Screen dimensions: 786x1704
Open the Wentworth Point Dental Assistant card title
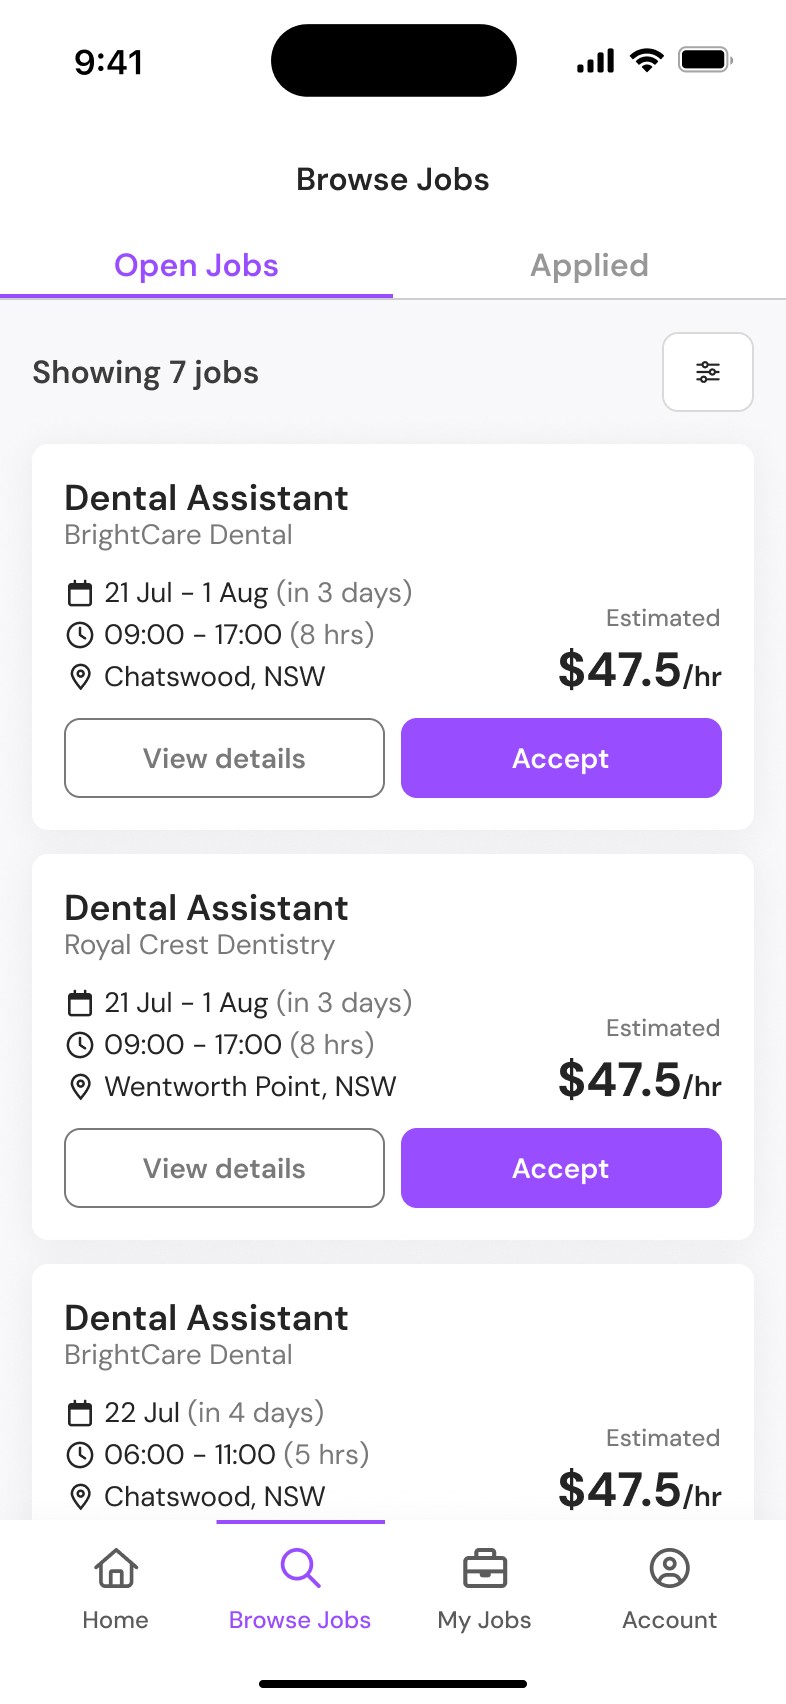pos(206,908)
